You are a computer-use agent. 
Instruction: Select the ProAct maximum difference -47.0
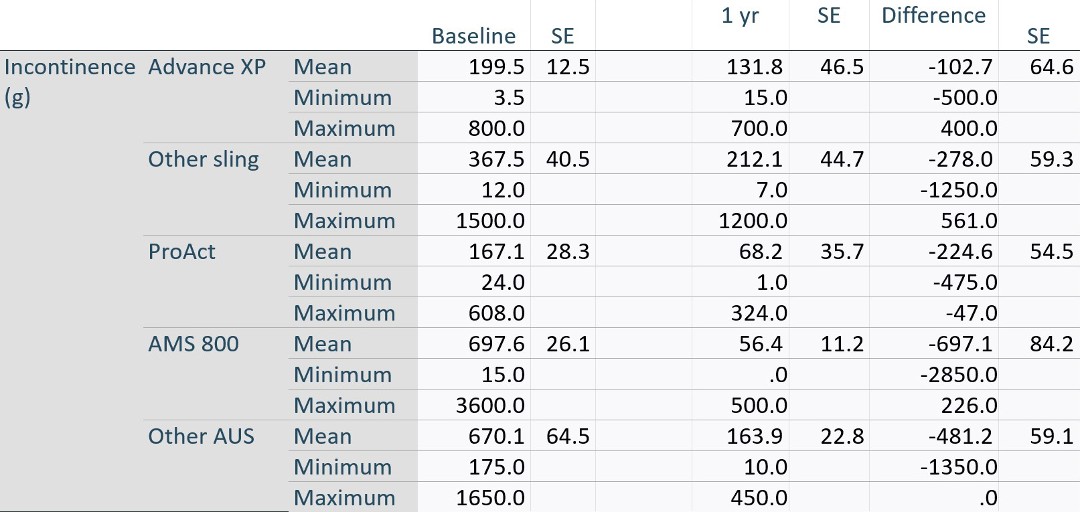pyautogui.click(x=971, y=313)
